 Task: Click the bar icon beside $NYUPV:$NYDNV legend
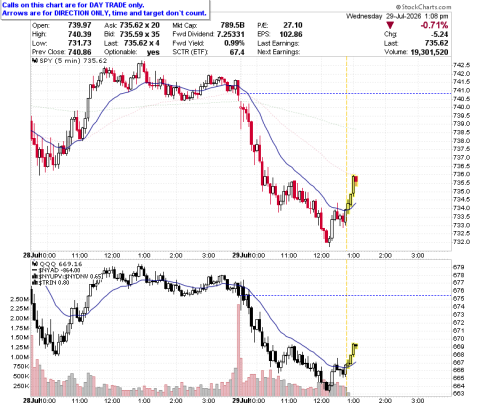tap(34, 276)
